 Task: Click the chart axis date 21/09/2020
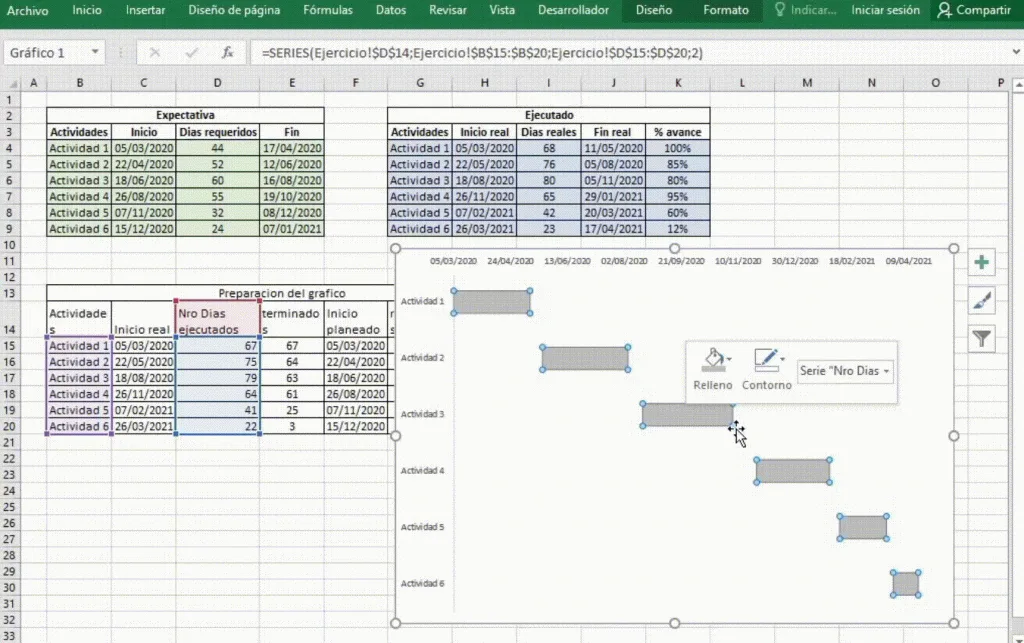tap(681, 261)
